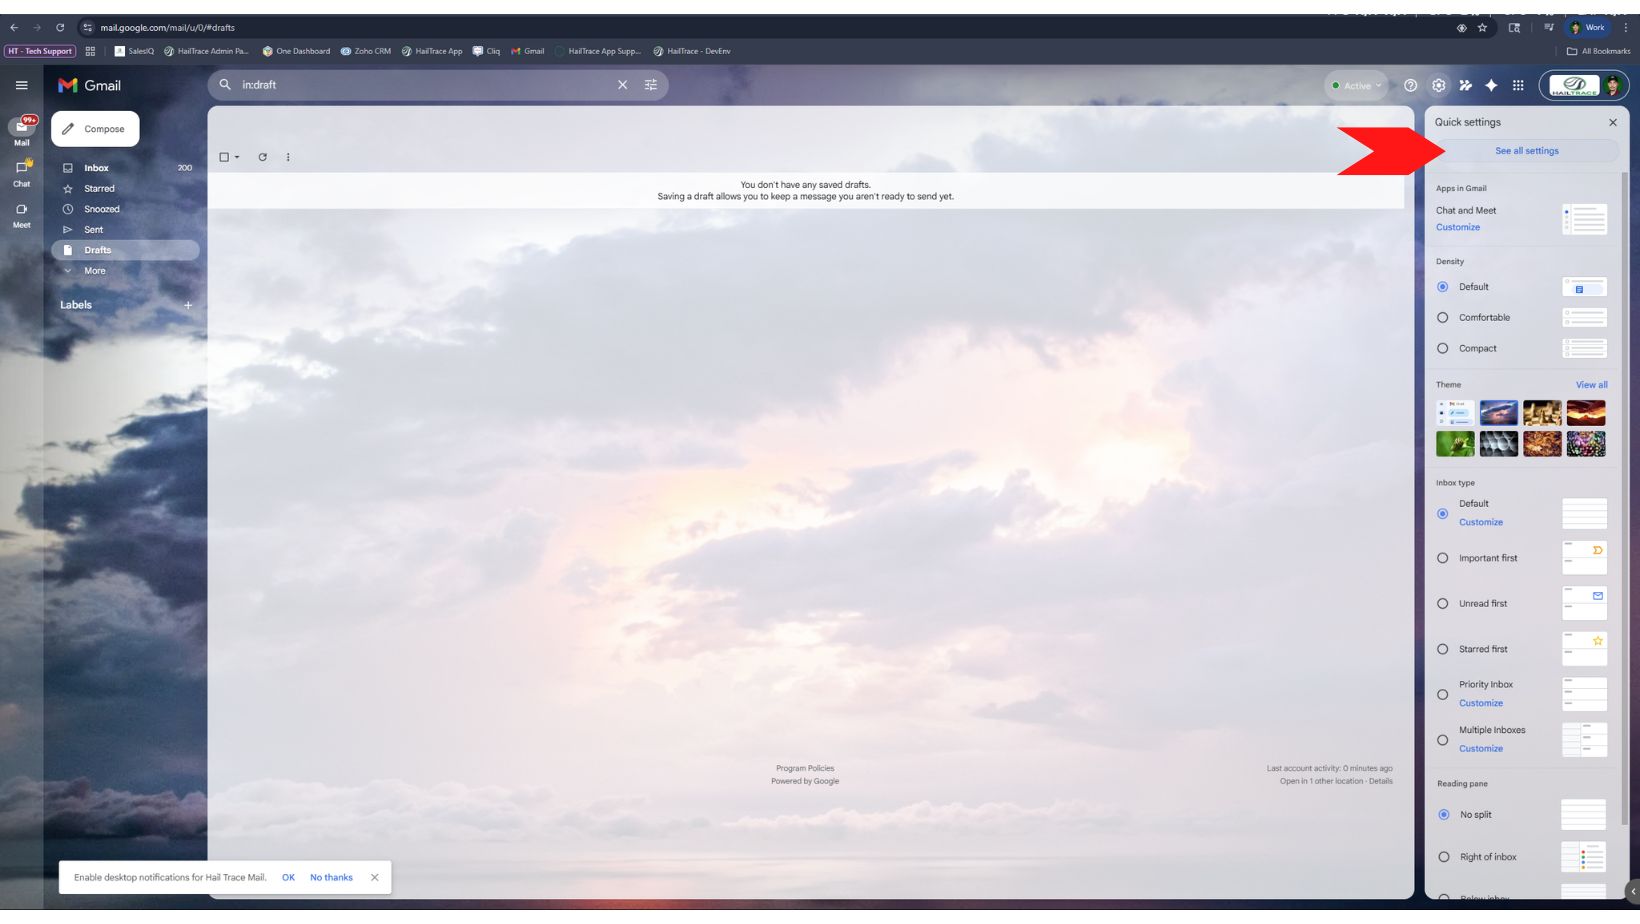1640x924 pixels.
Task: Open account activity Details link
Action: tap(1380, 781)
